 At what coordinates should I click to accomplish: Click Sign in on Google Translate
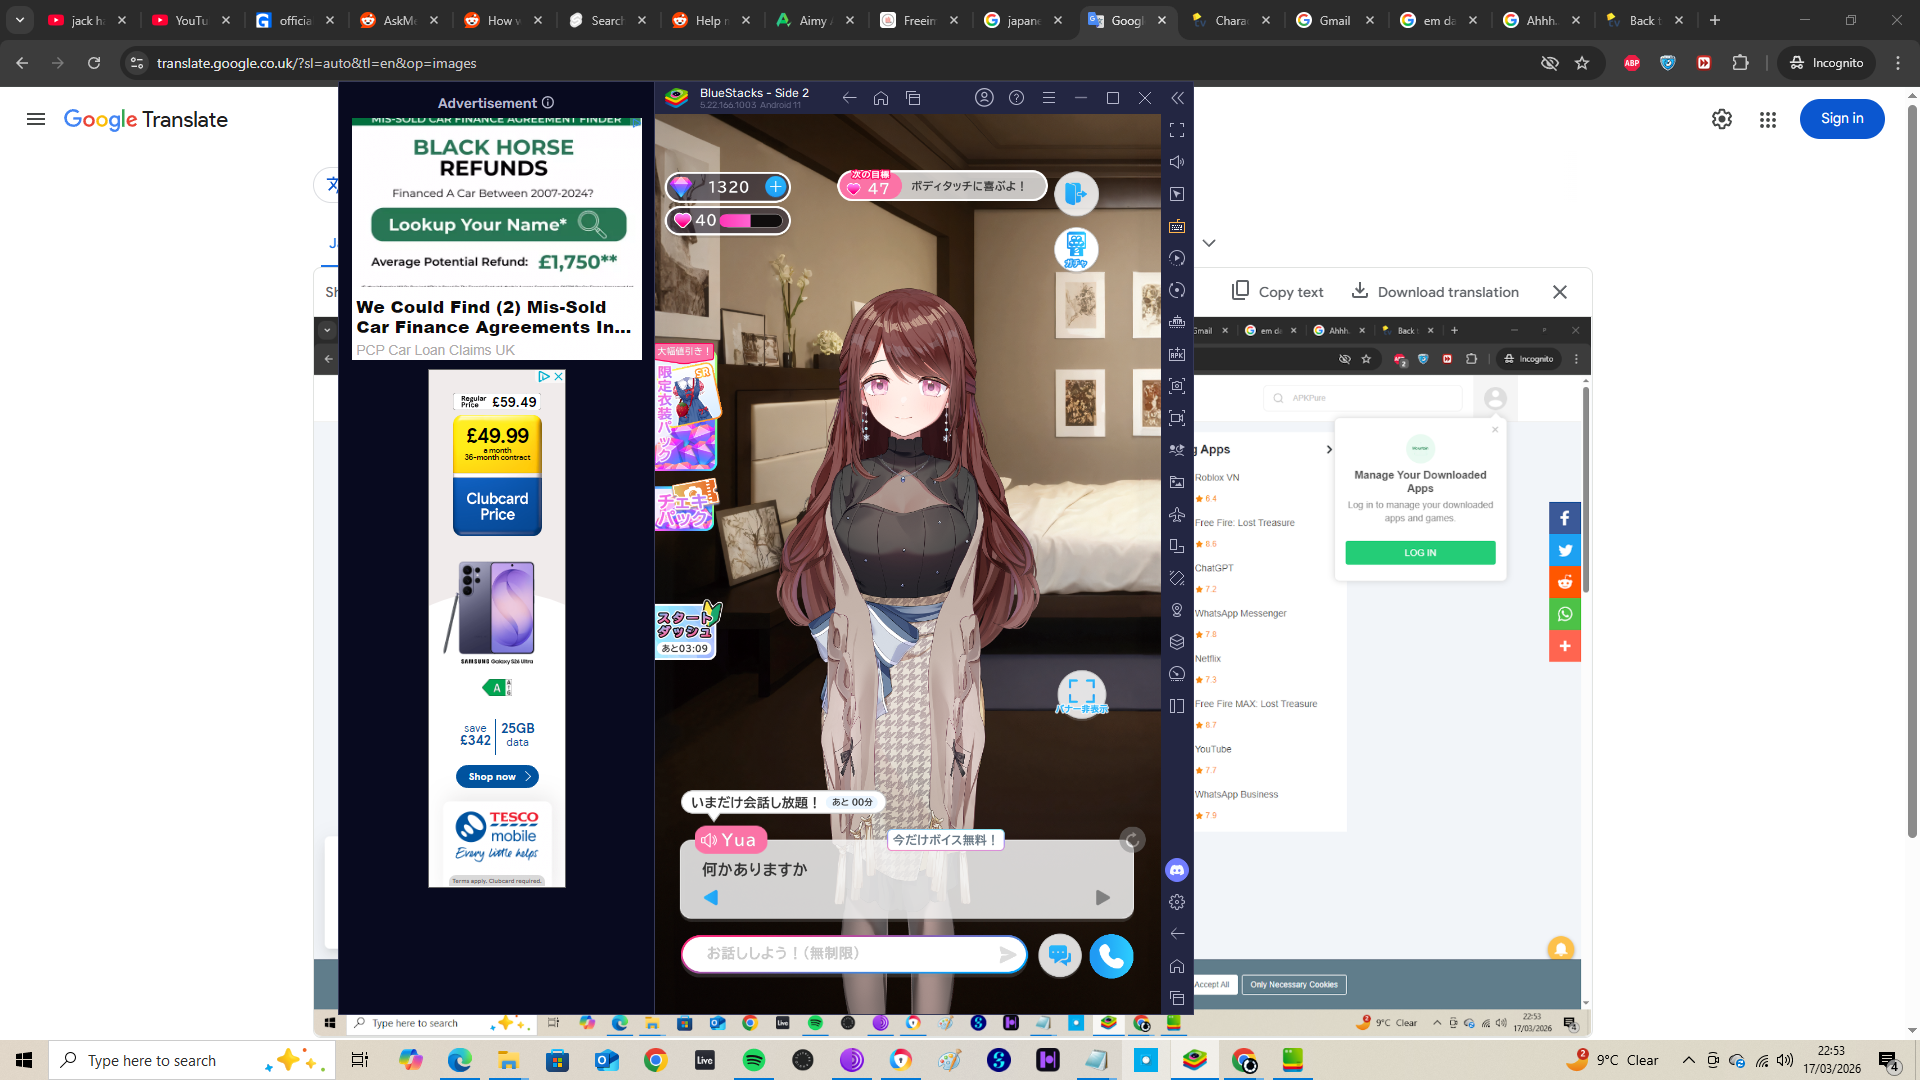click(1841, 119)
